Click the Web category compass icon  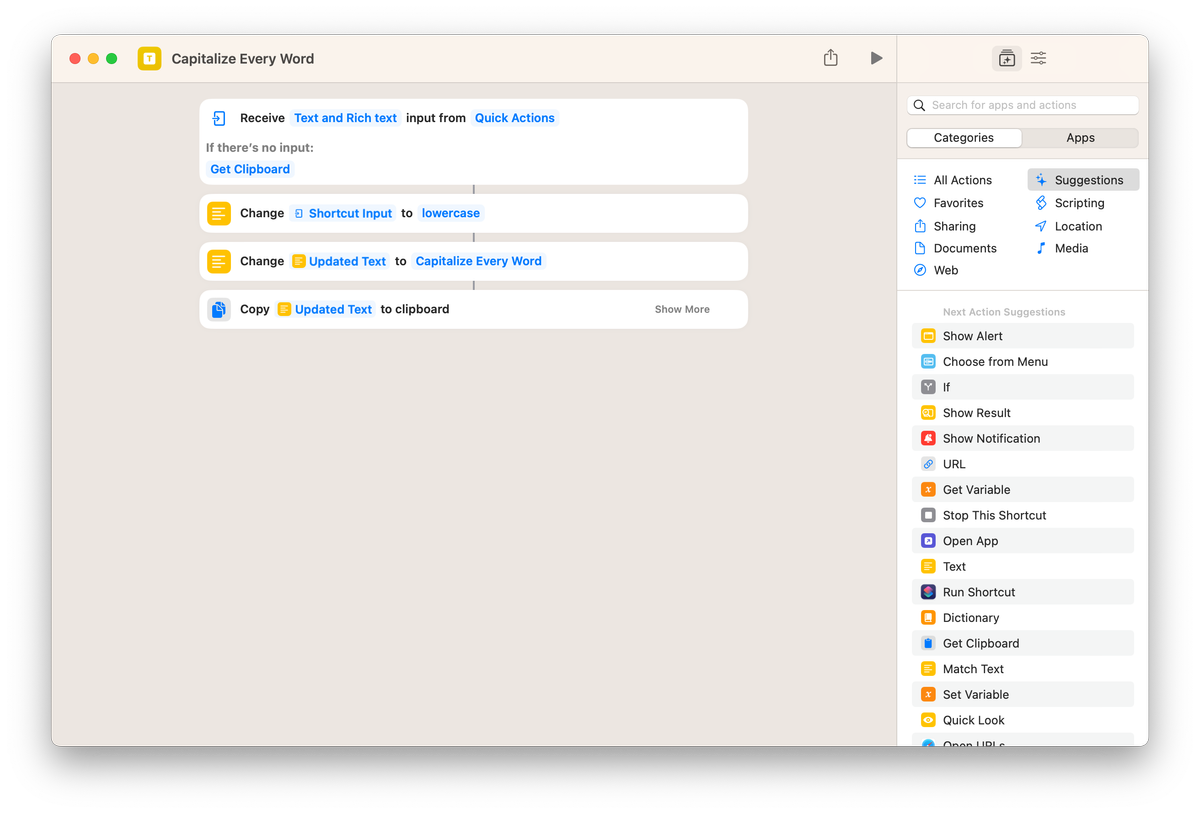(x=921, y=270)
